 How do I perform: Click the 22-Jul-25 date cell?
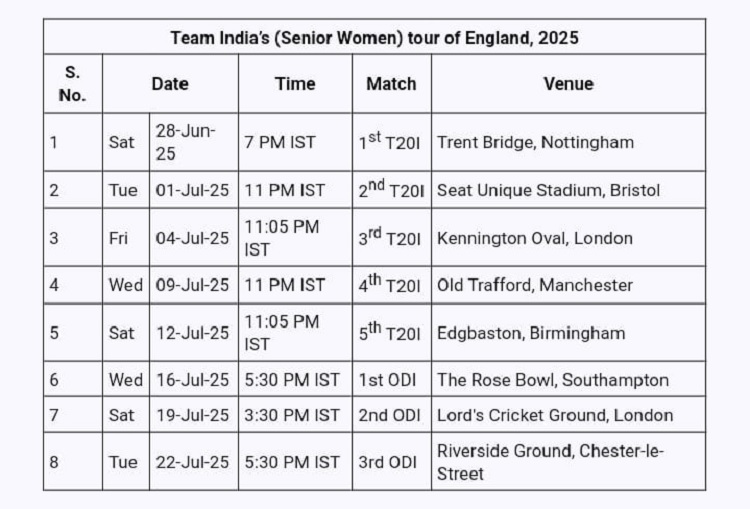point(192,462)
